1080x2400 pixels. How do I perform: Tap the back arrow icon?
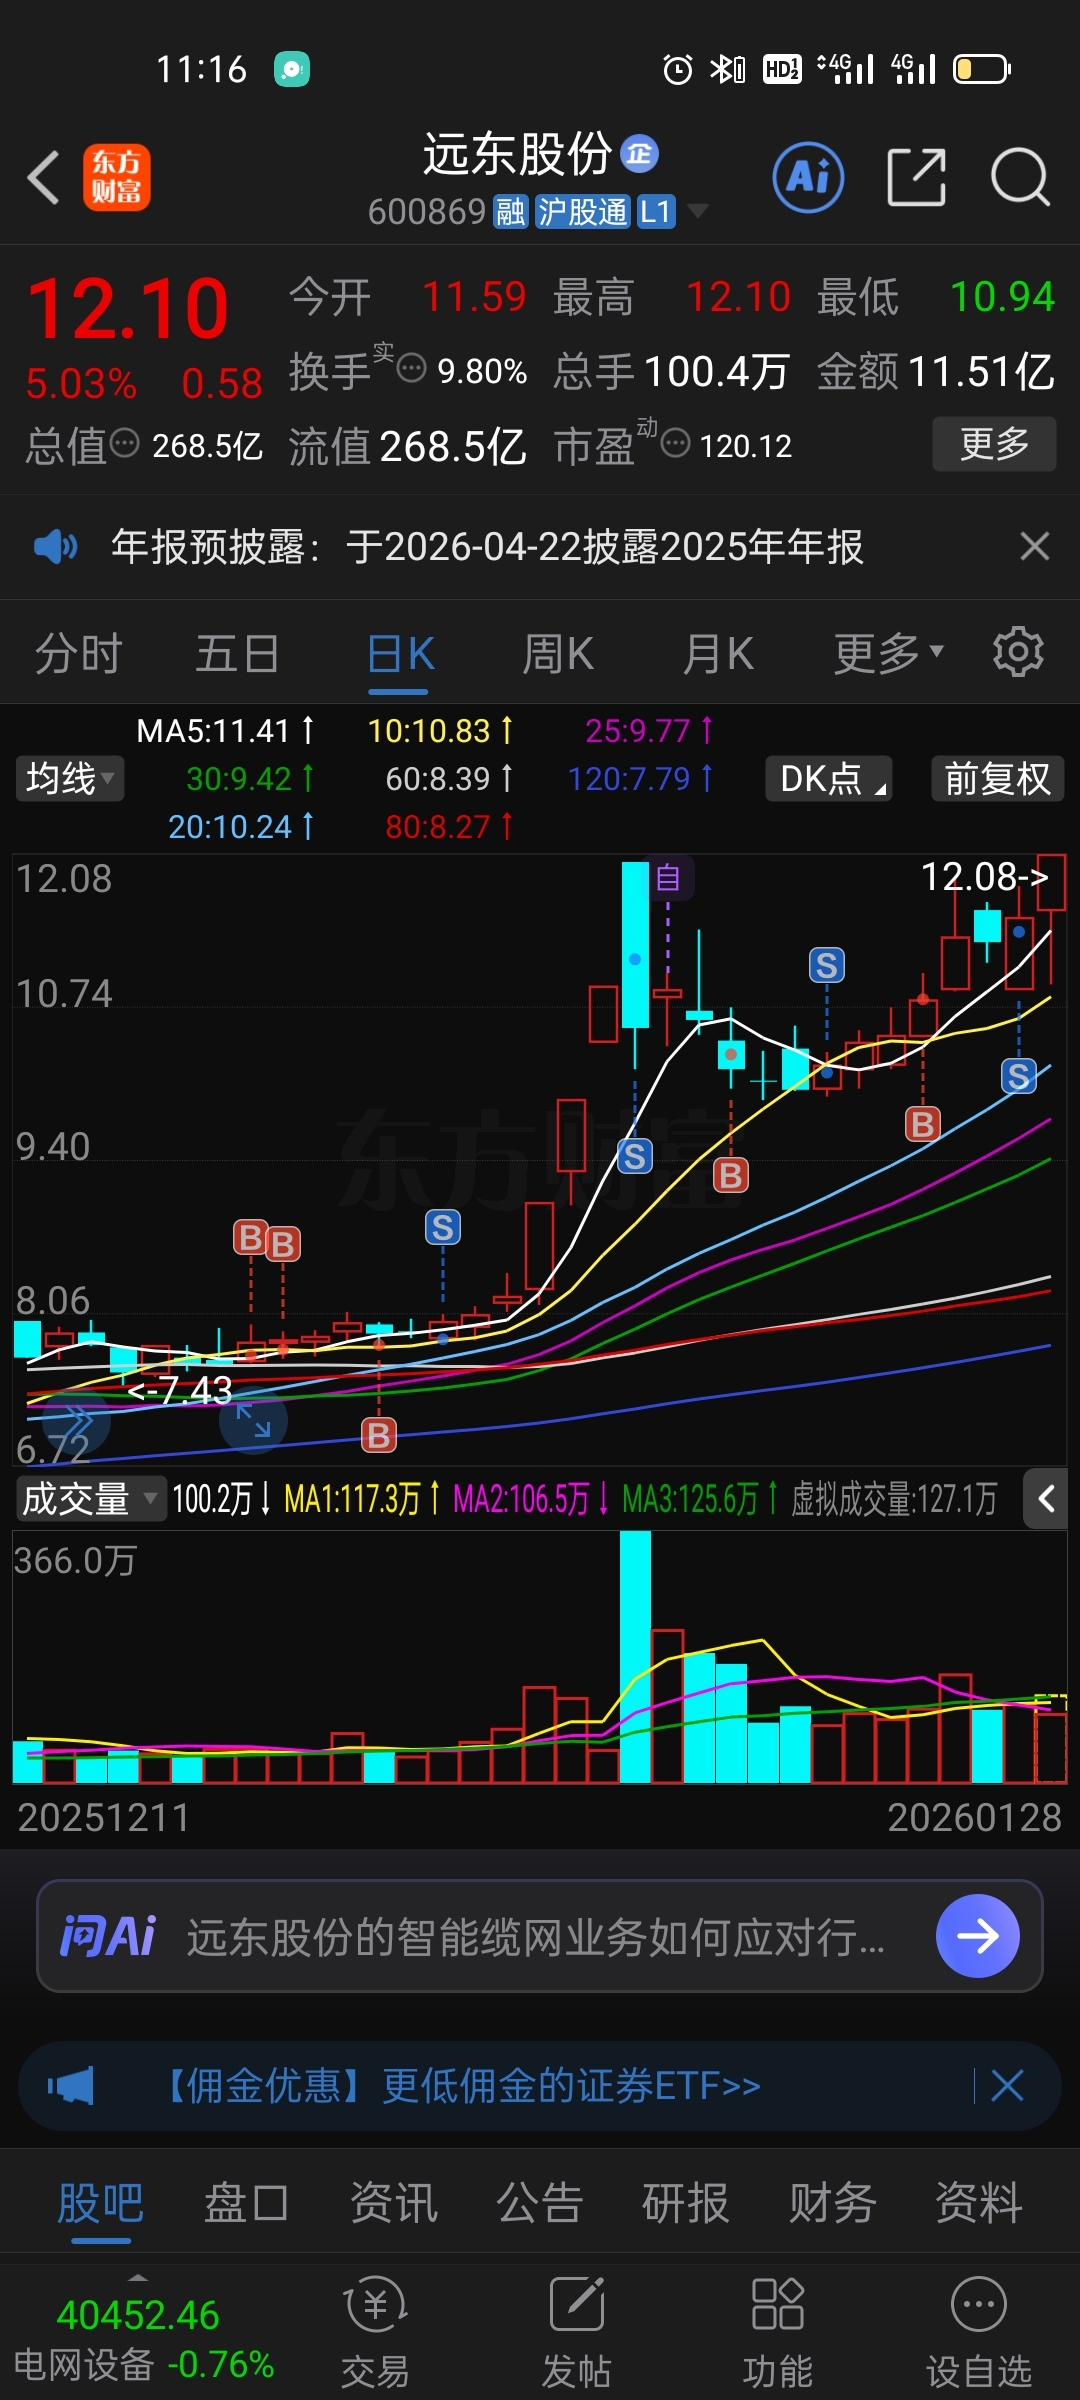click(44, 178)
